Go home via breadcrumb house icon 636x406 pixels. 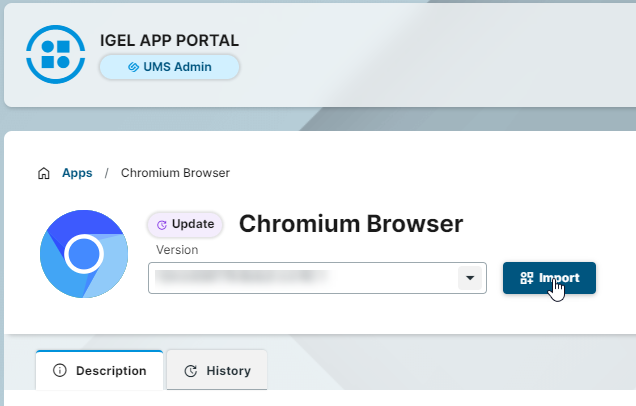43,173
